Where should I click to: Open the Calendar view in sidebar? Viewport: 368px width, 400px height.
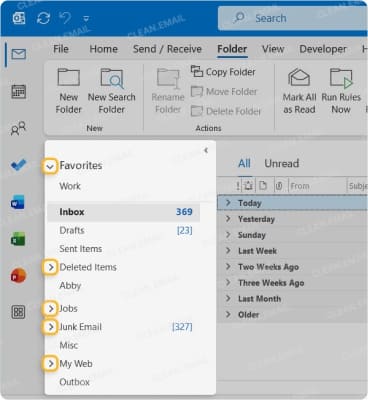[19, 92]
